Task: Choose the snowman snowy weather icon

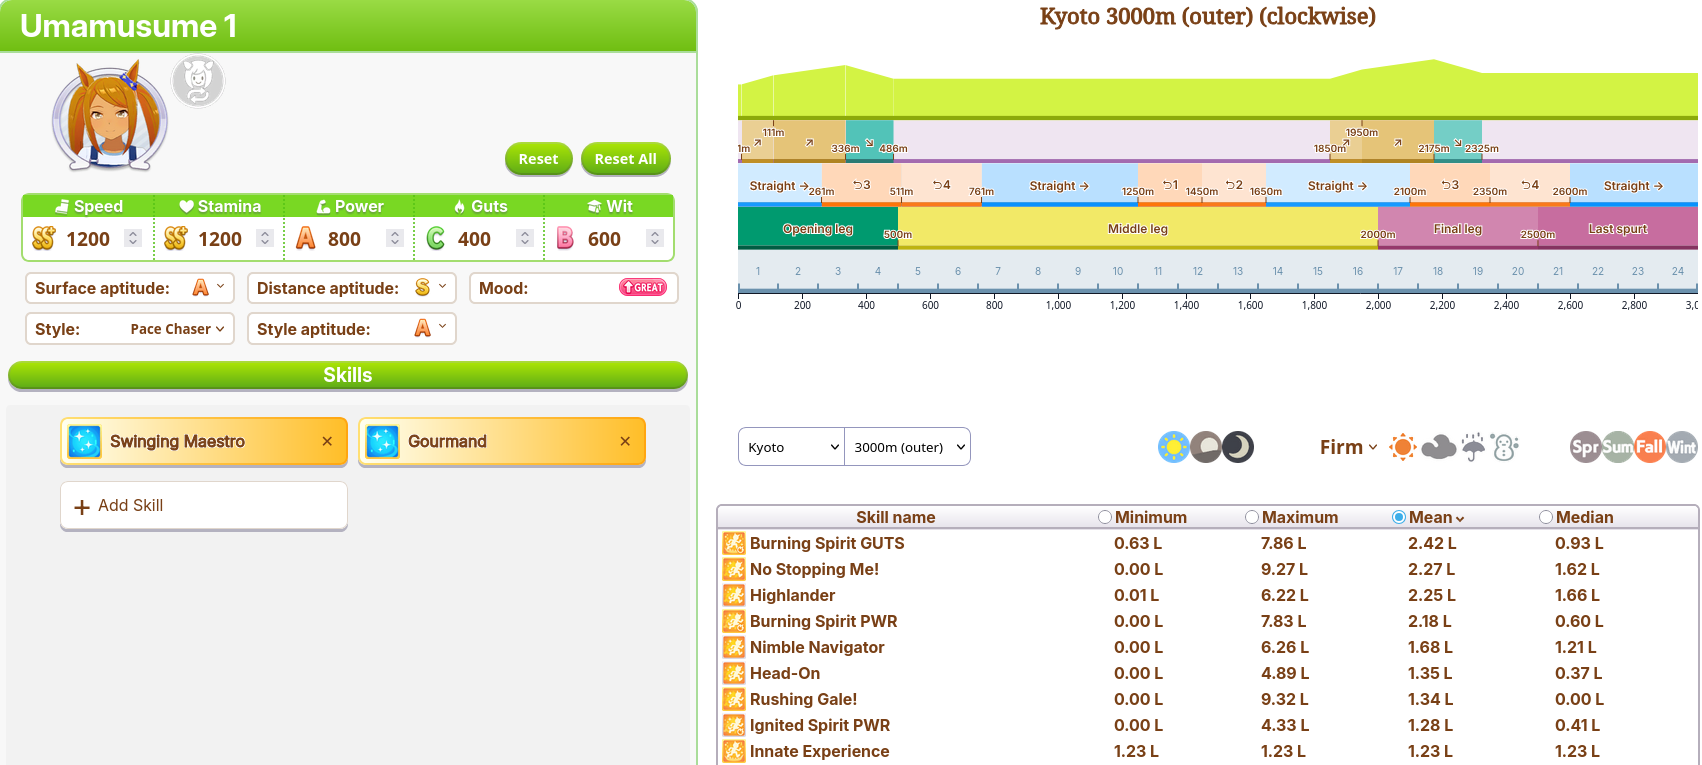Action: [1505, 447]
